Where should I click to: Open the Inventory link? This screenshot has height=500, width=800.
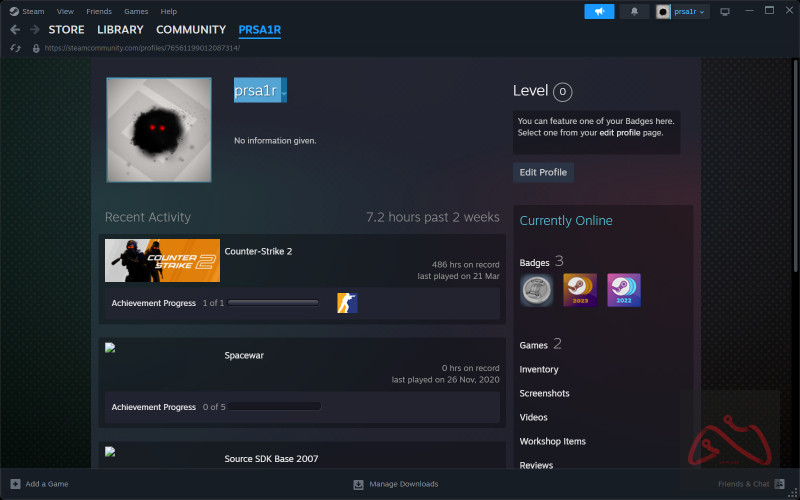[x=539, y=369]
